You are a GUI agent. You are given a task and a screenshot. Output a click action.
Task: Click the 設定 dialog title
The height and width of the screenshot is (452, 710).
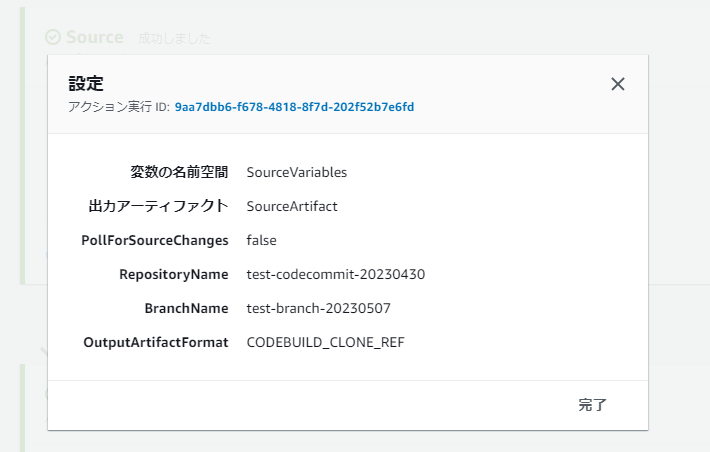tap(85, 83)
